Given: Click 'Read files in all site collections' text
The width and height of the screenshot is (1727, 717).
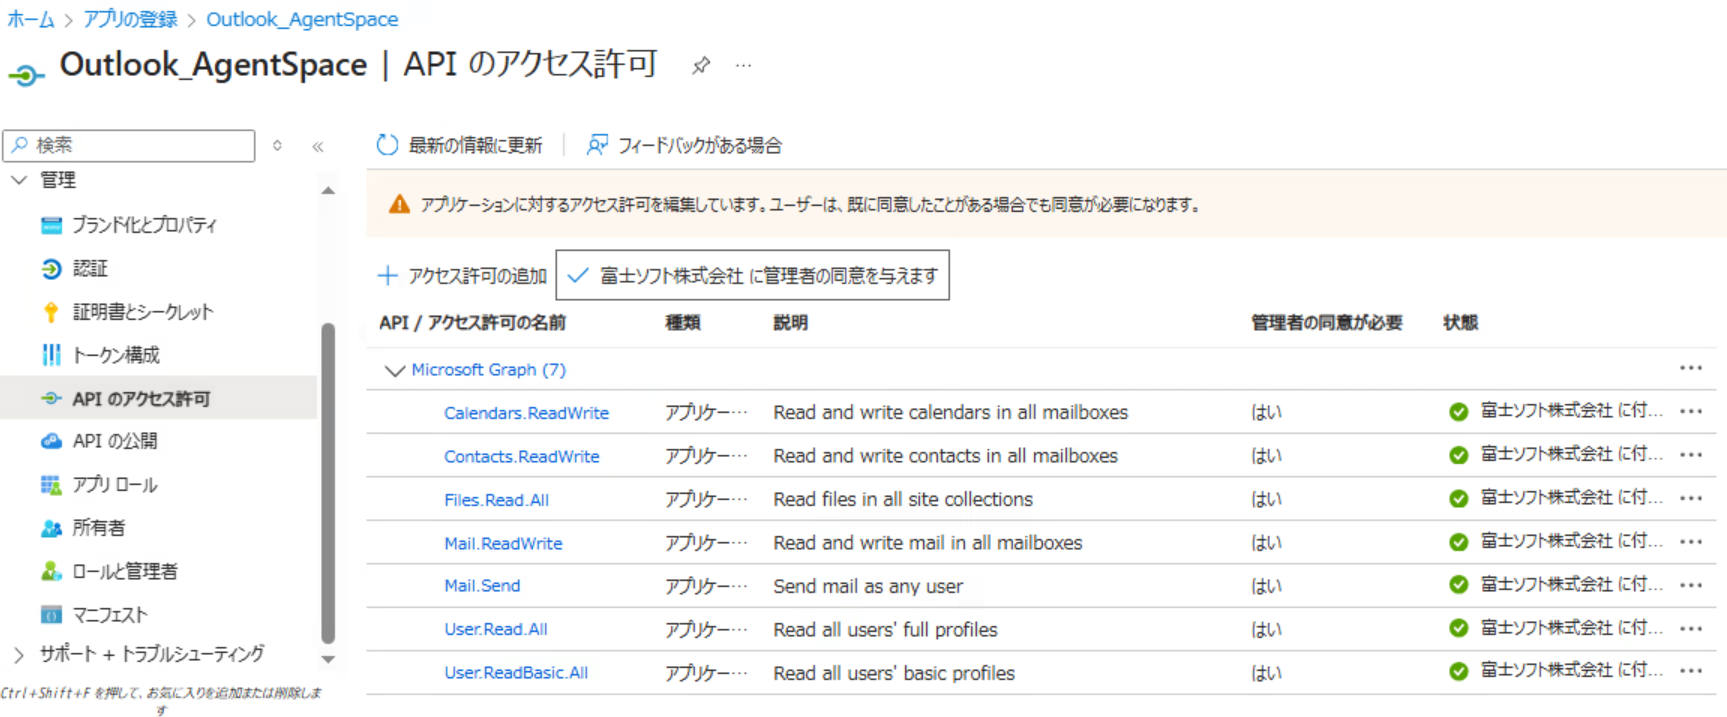Looking at the screenshot, I should tap(903, 499).
